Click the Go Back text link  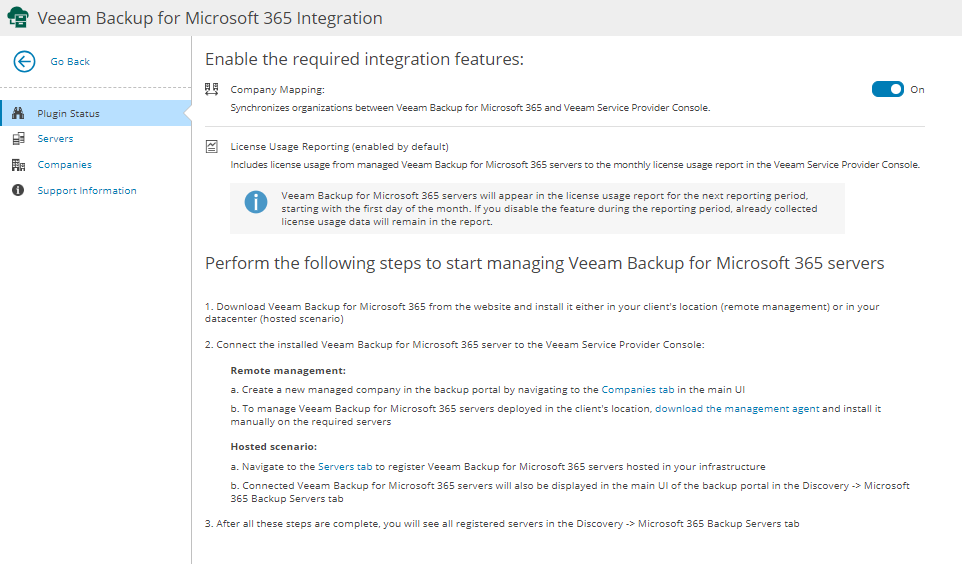click(70, 61)
